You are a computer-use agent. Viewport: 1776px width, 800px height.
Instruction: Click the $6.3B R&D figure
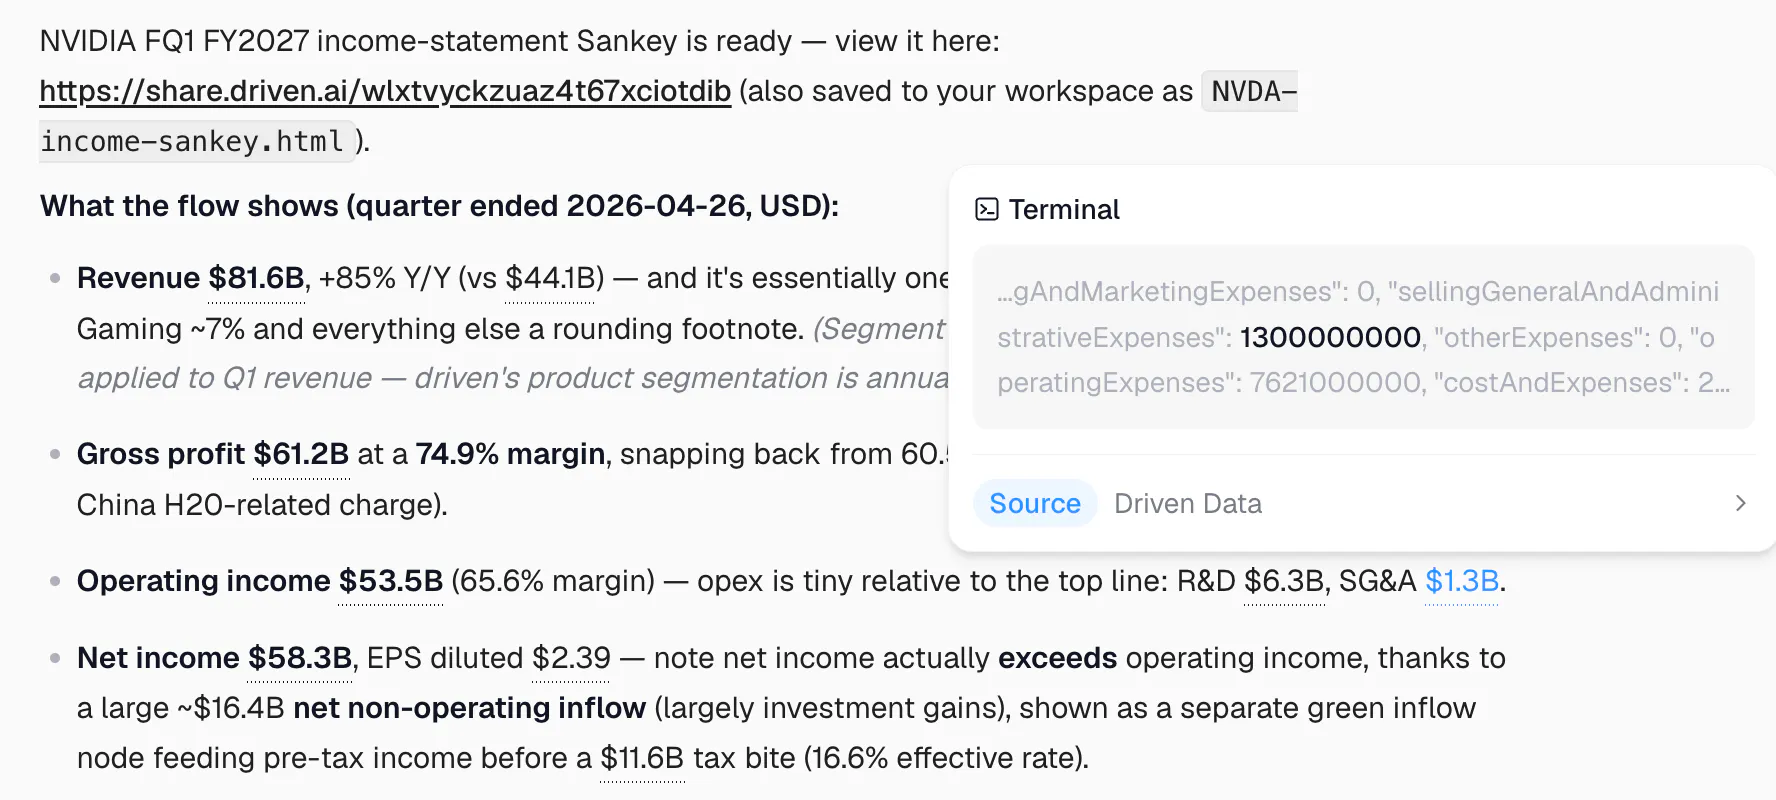1285,581
